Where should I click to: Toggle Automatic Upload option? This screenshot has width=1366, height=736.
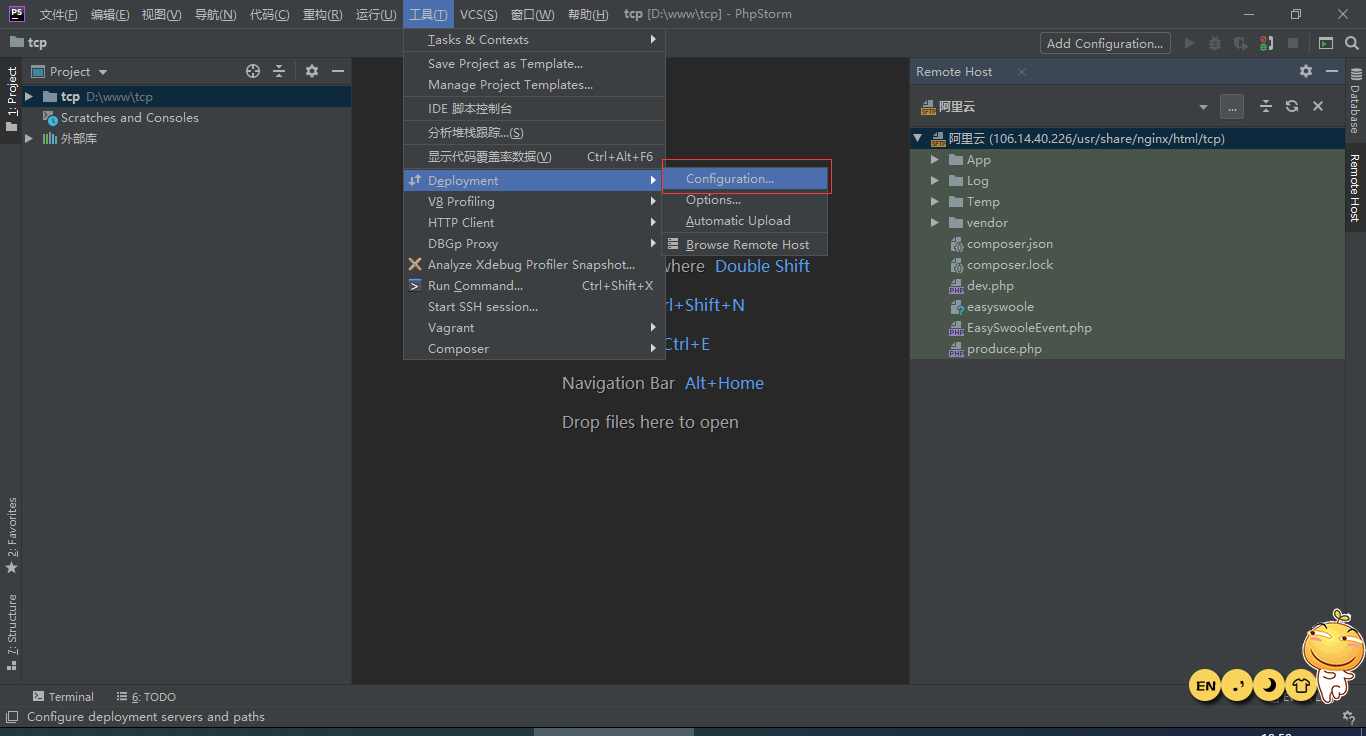[745, 220]
